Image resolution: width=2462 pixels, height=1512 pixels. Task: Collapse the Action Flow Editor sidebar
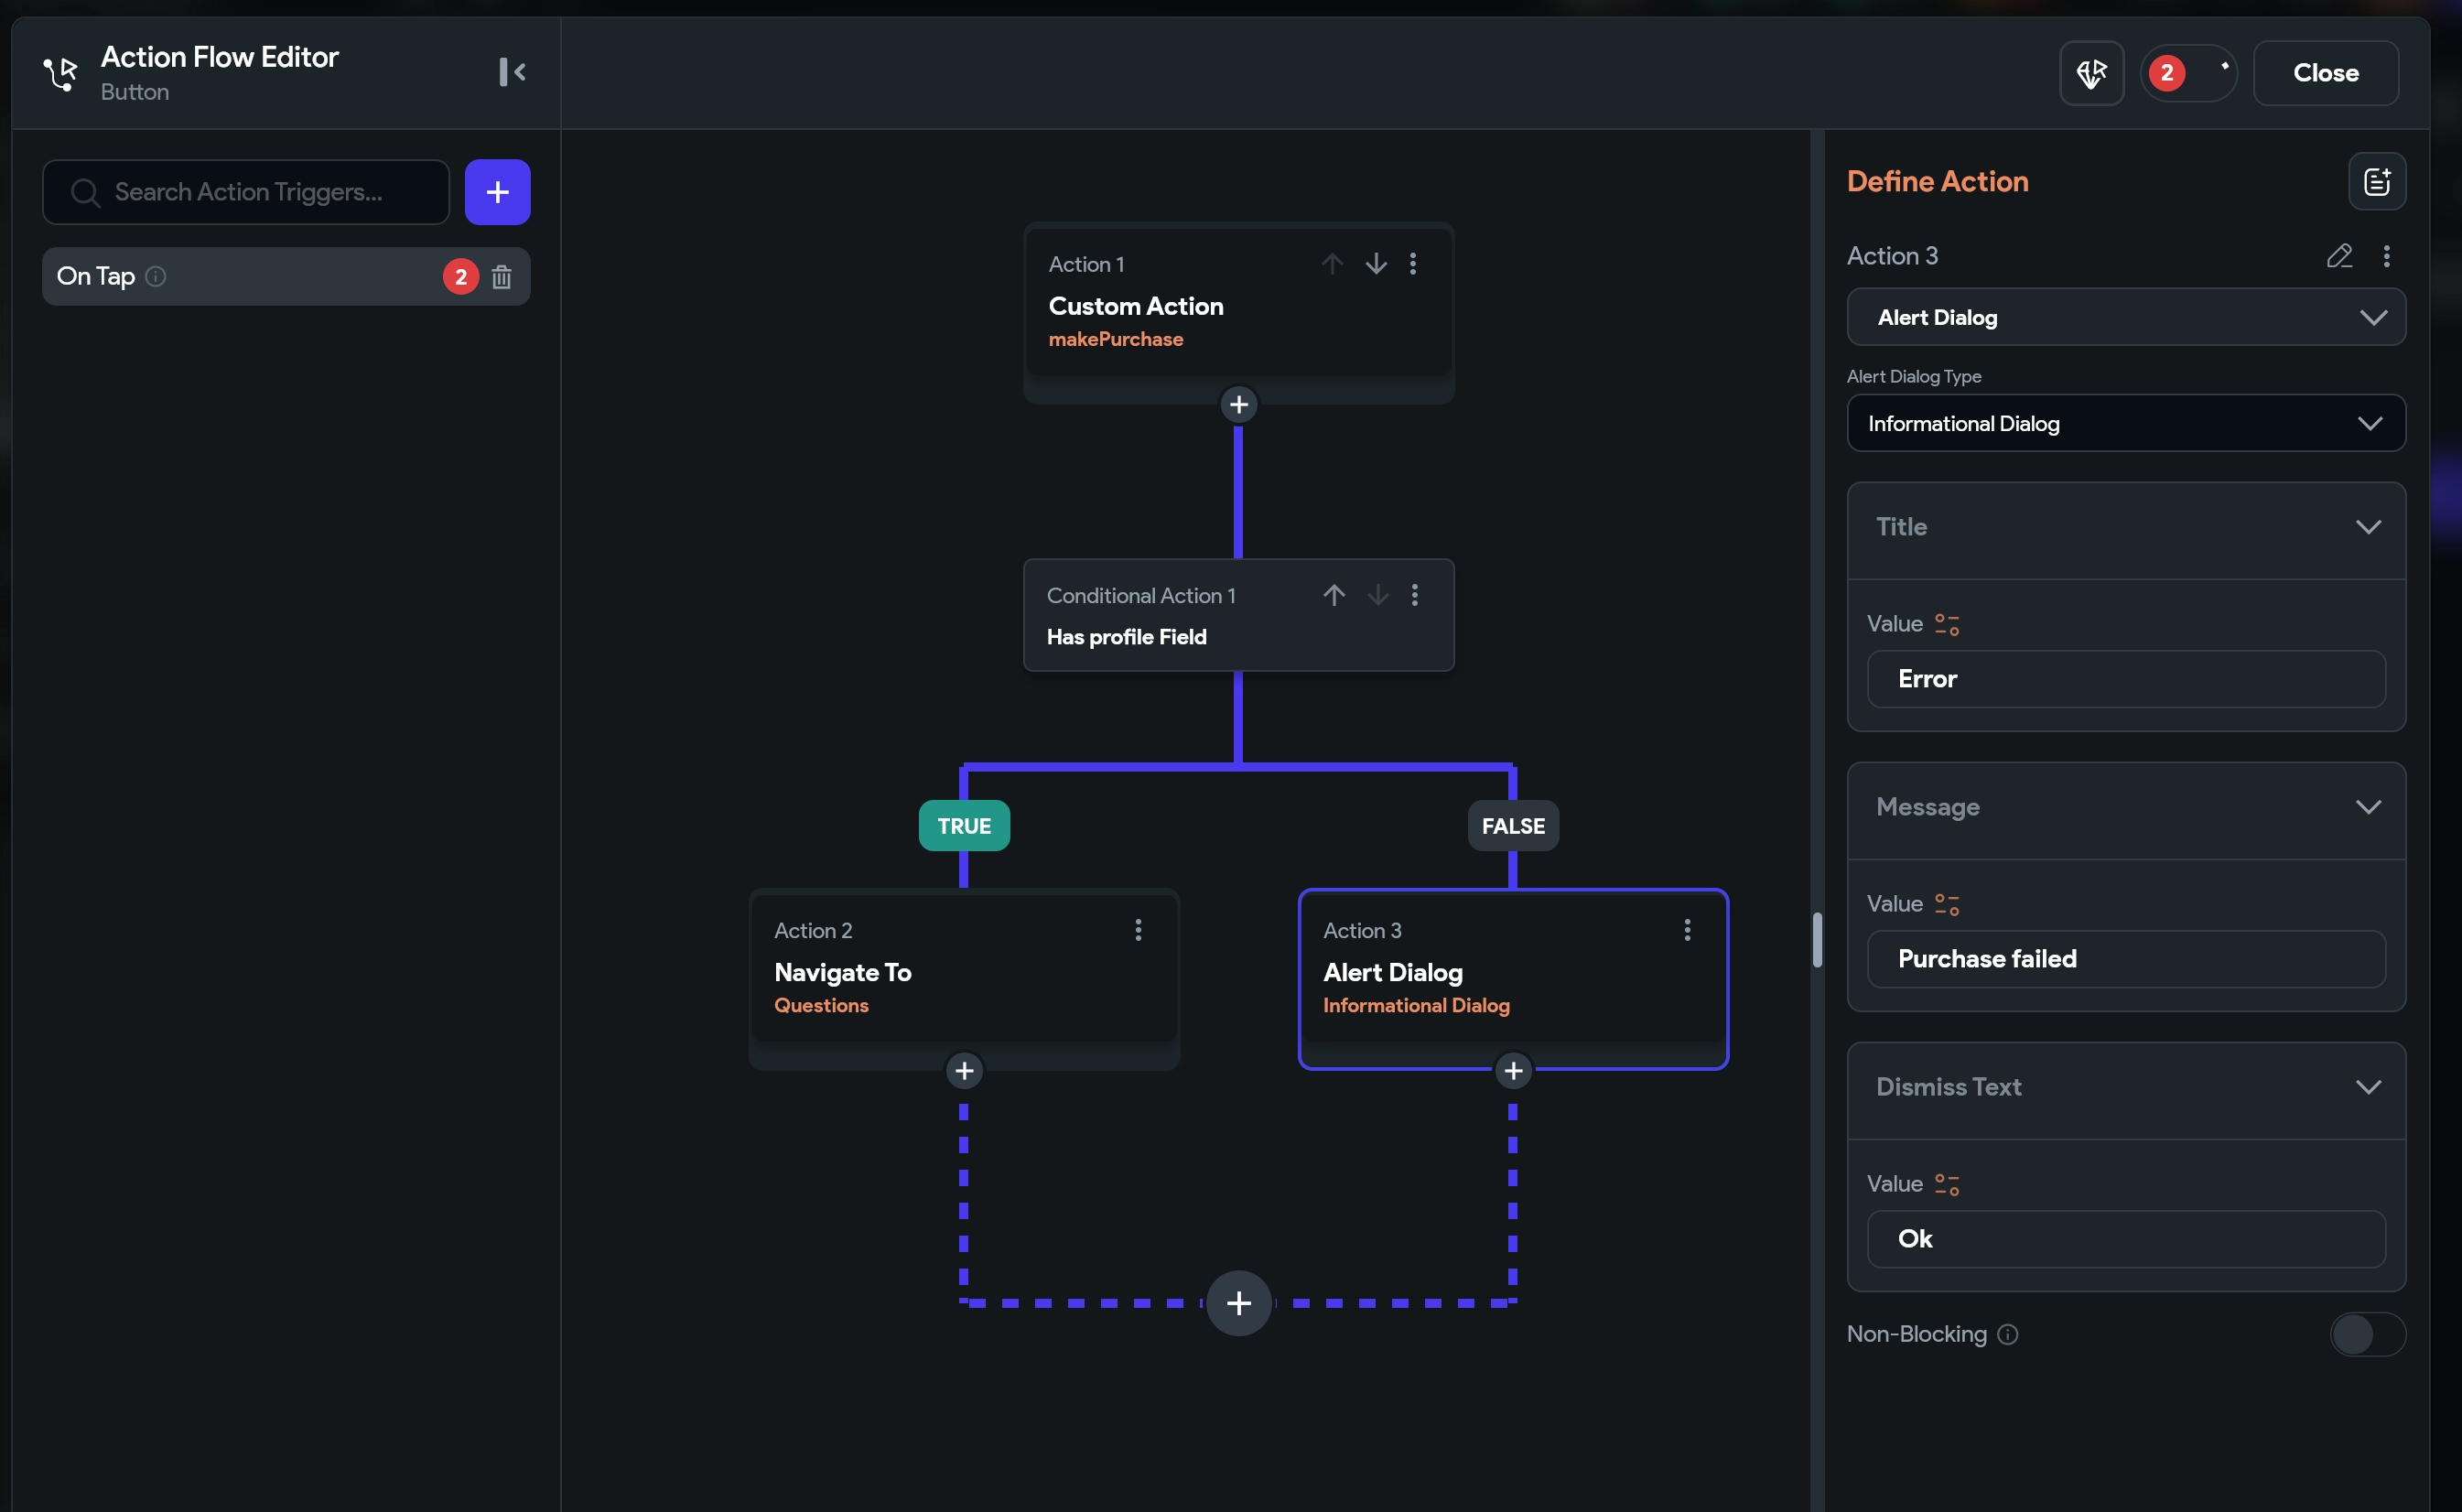512,72
